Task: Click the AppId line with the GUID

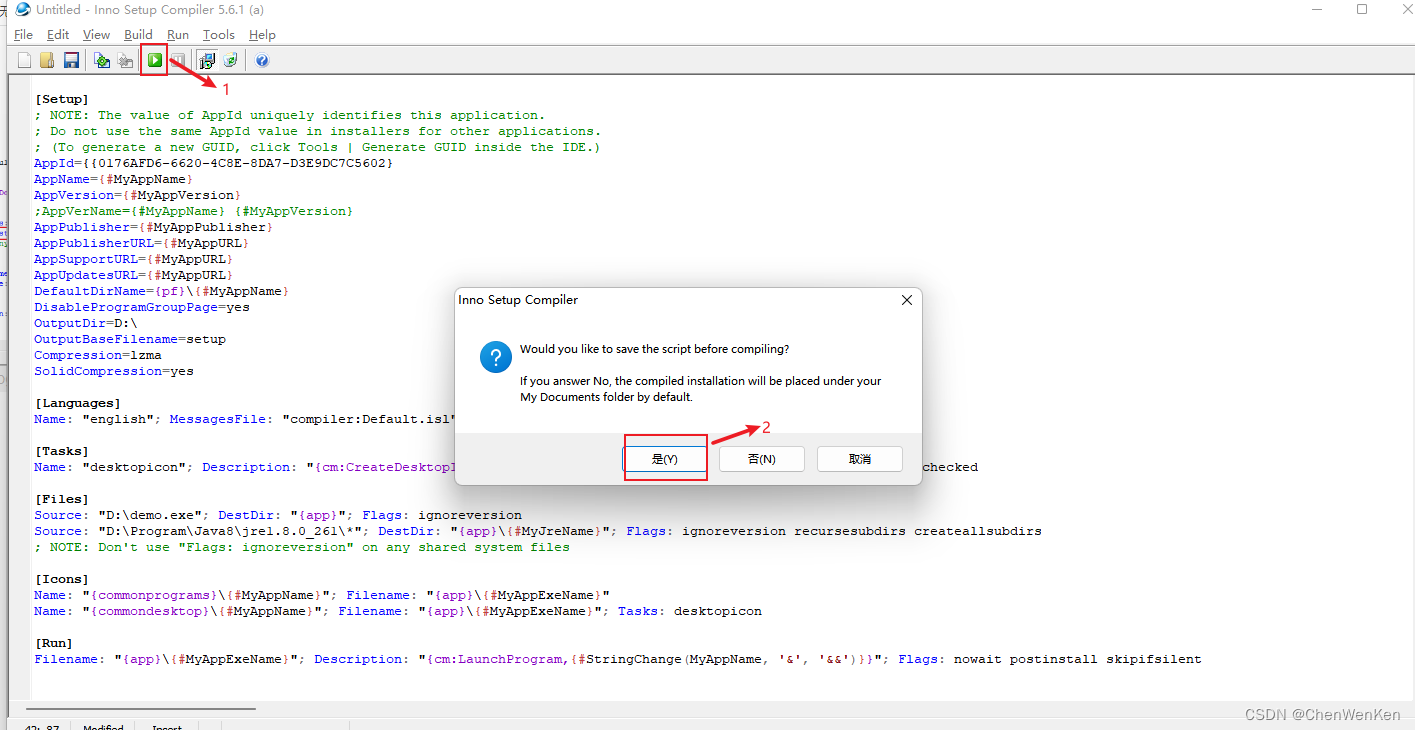Action: [x=214, y=163]
